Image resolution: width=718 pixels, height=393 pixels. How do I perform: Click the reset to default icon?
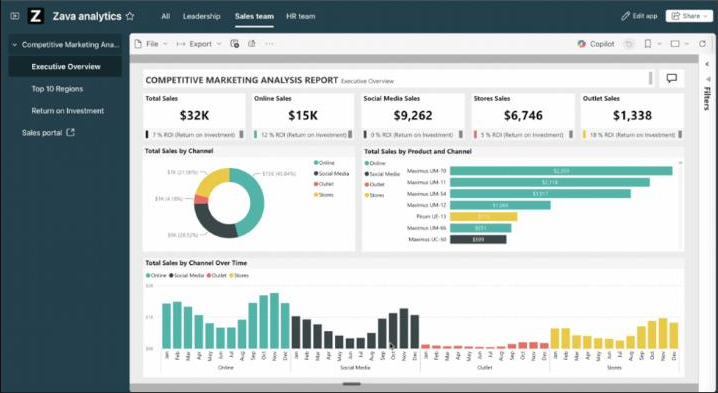629,44
